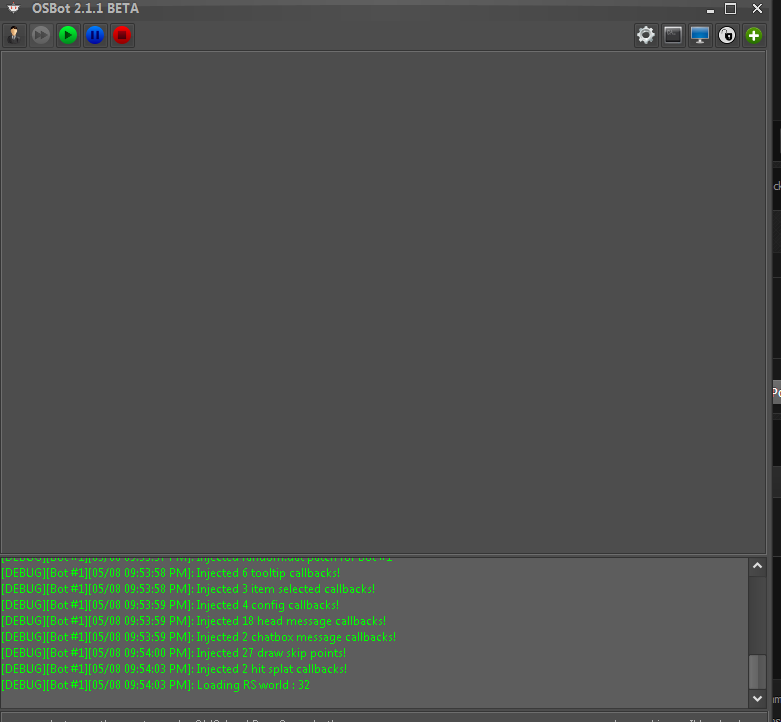Select log line 'Injected 27 draw skip points!'

click(x=173, y=653)
